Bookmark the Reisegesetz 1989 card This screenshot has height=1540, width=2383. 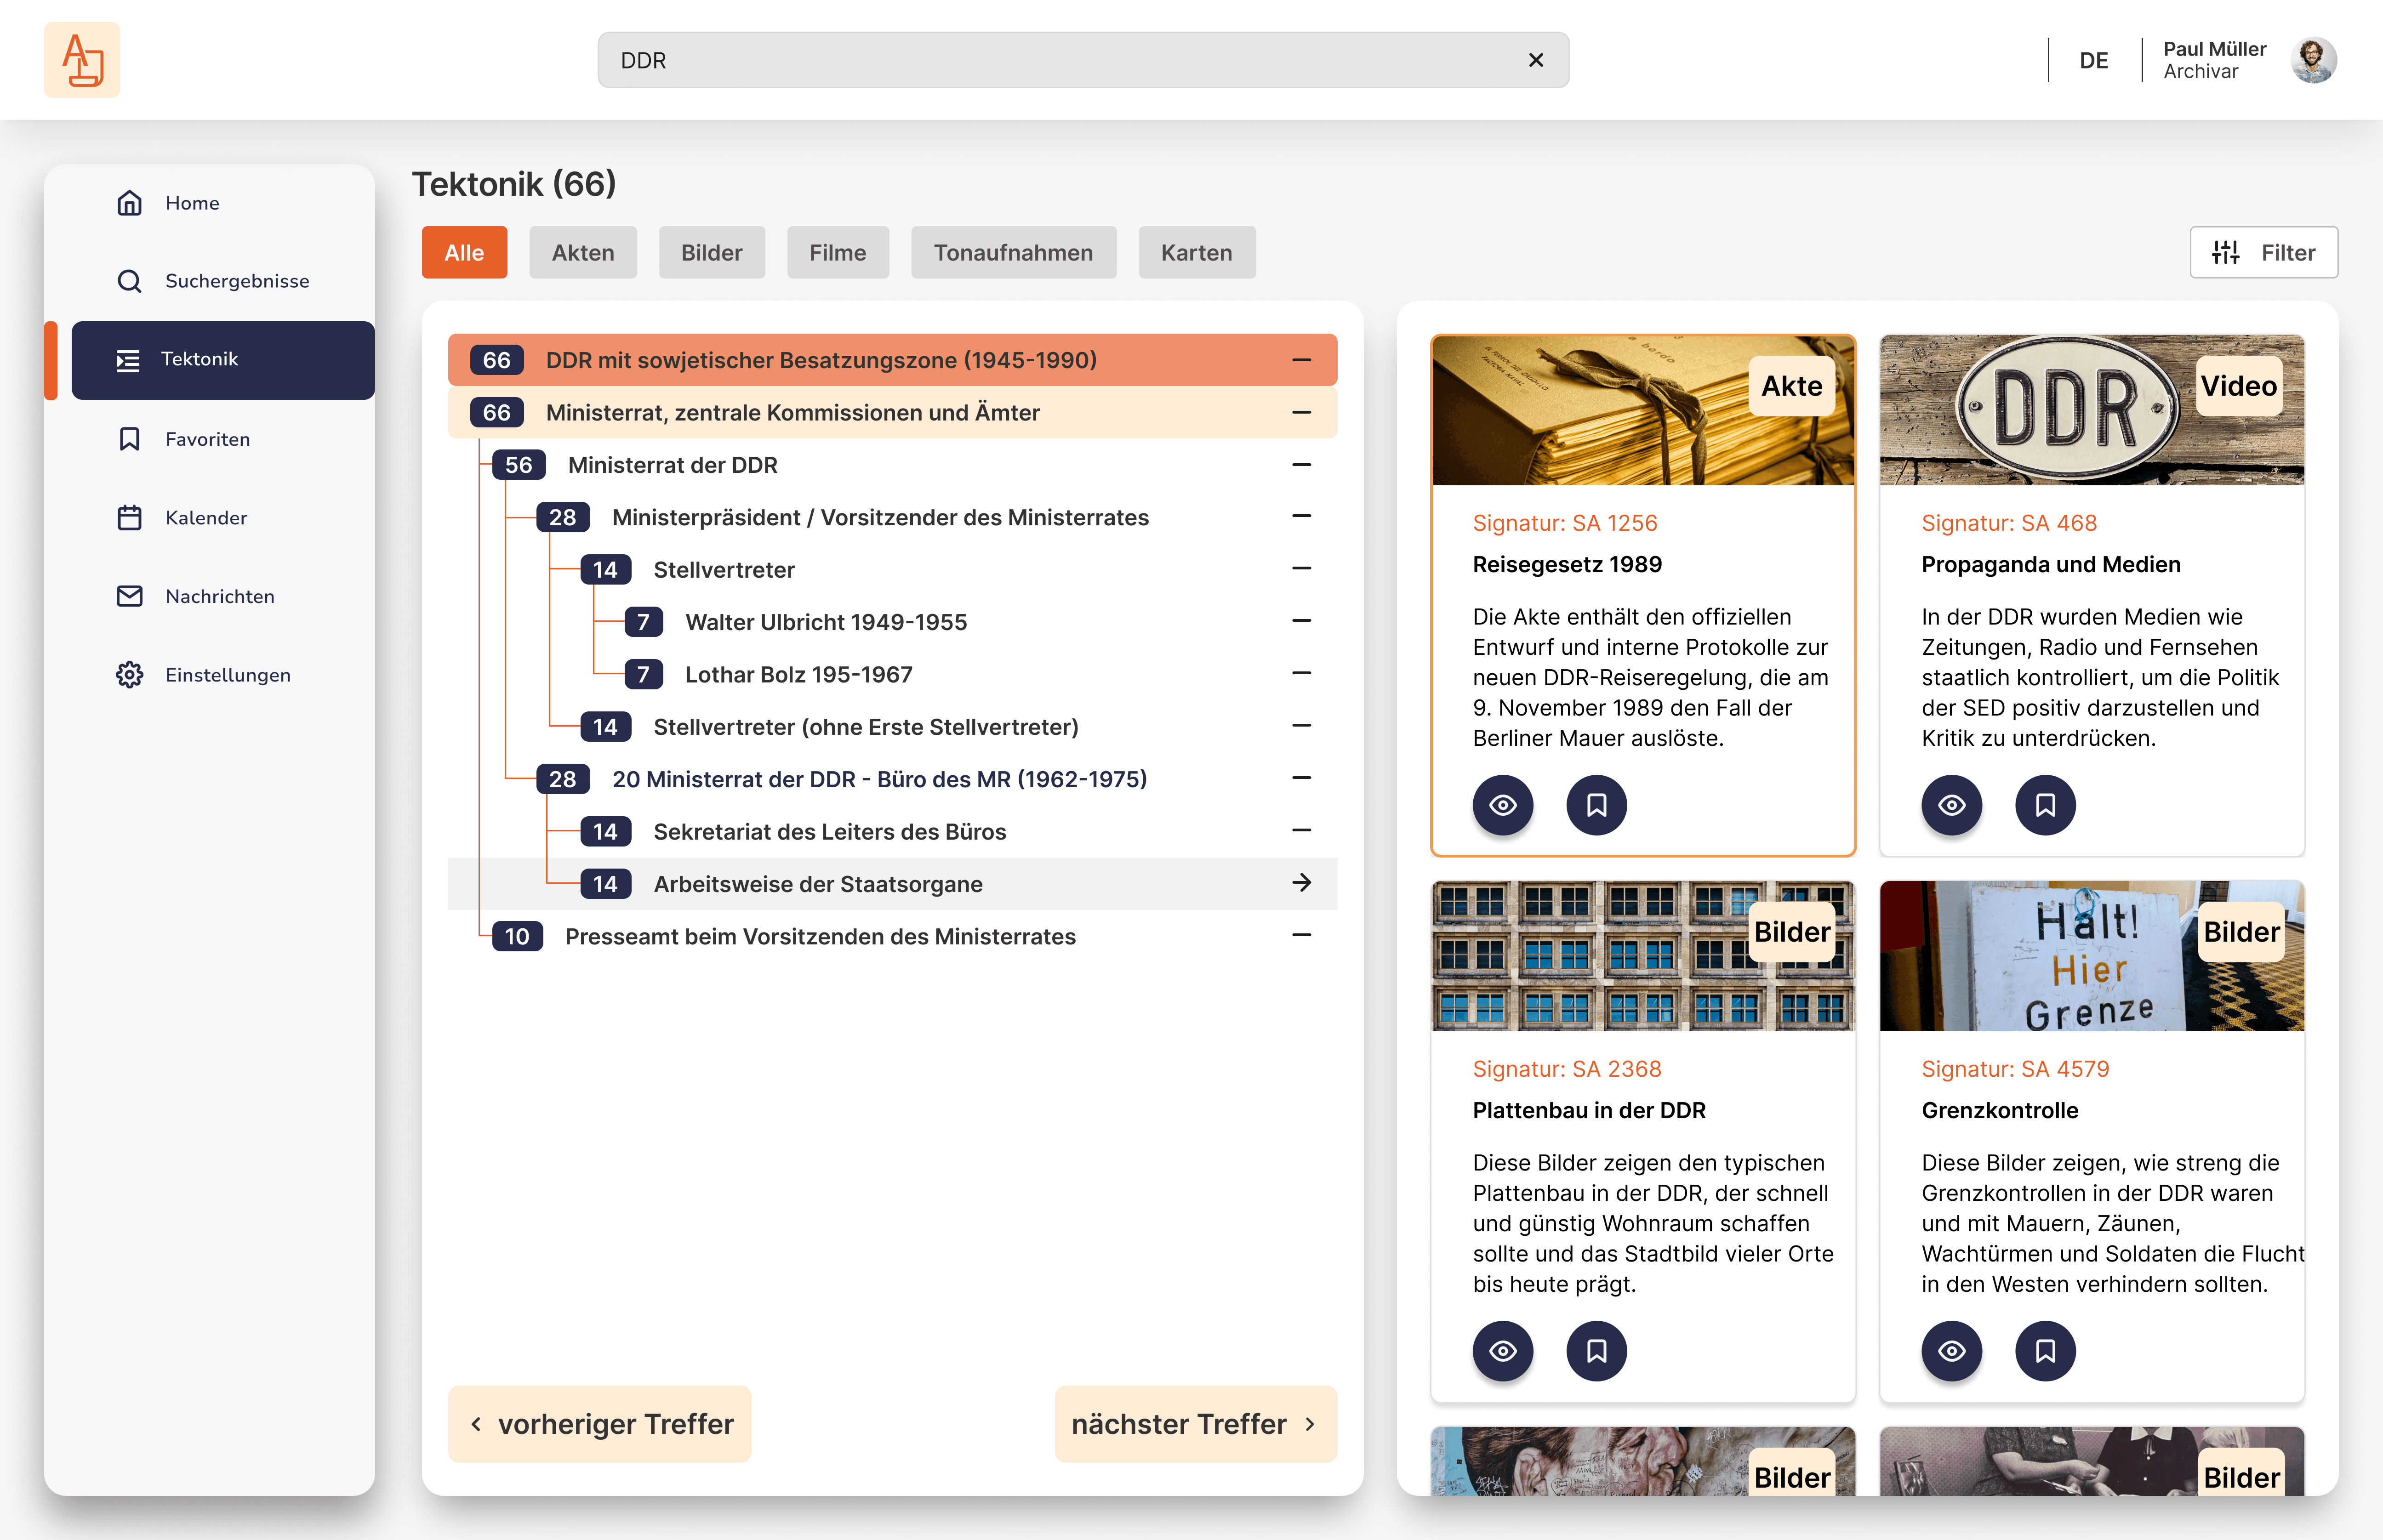[1596, 805]
